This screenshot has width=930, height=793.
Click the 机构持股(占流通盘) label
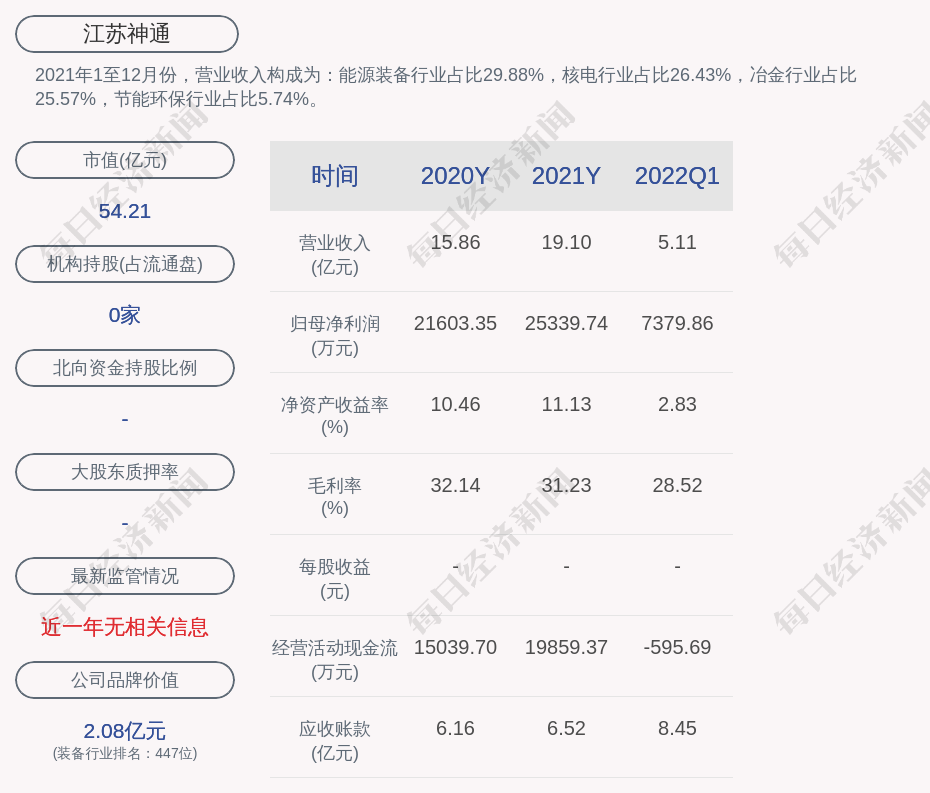coord(125,264)
